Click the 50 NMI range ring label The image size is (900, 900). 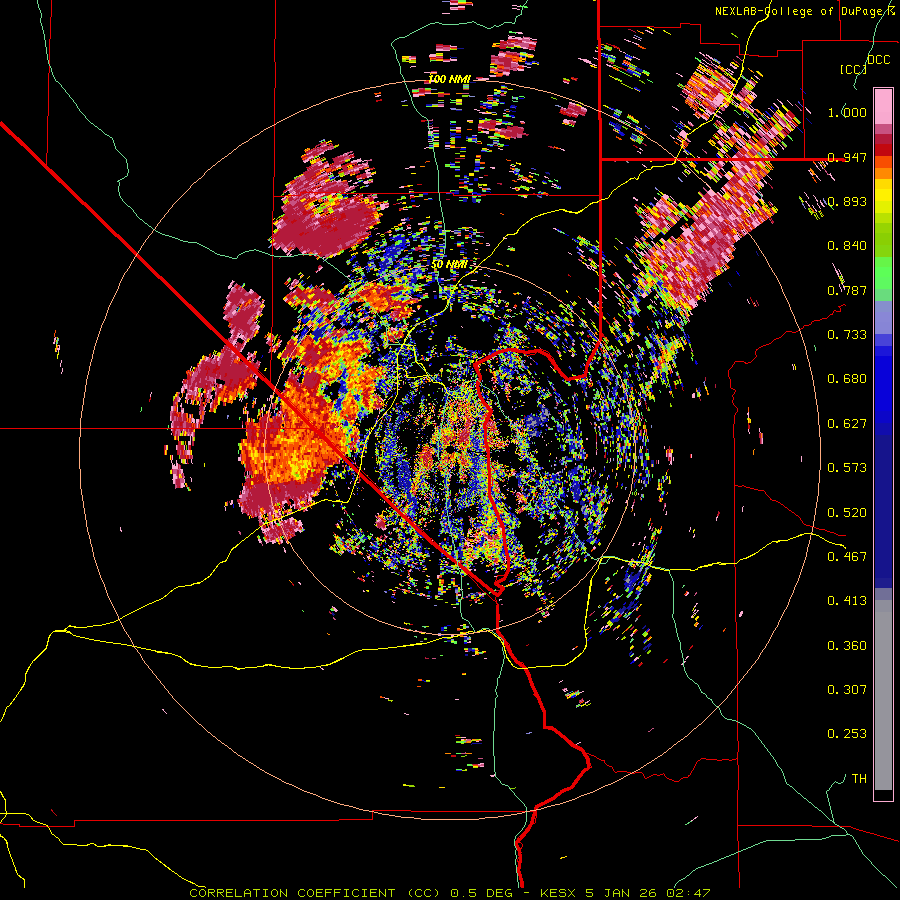coord(449,264)
